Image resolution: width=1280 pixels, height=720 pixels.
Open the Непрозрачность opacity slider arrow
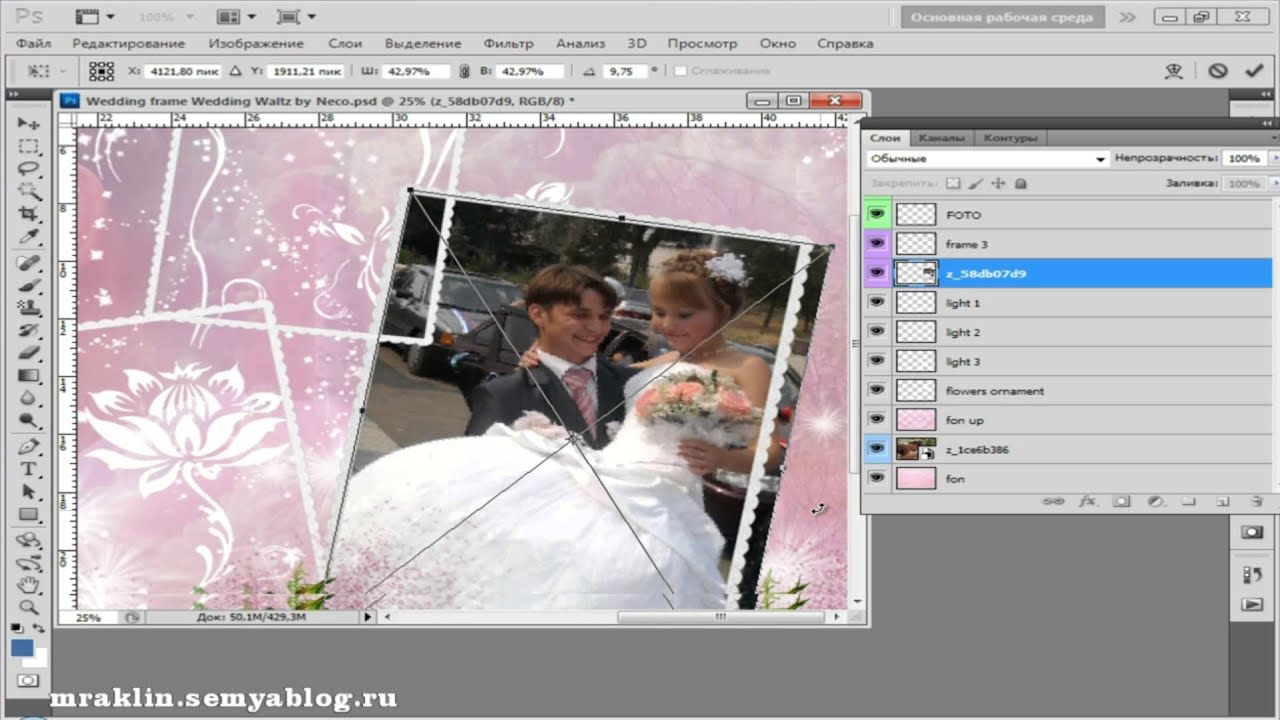click(x=1274, y=158)
